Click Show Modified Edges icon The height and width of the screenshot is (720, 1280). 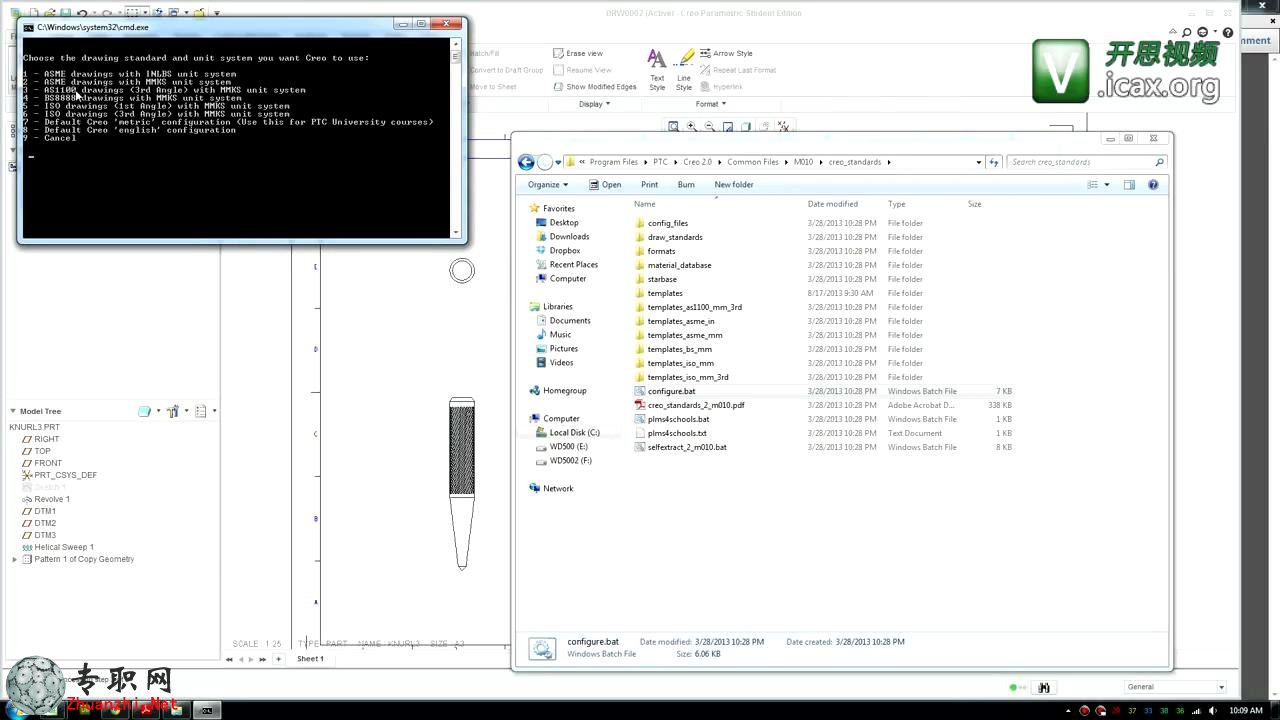click(559, 87)
